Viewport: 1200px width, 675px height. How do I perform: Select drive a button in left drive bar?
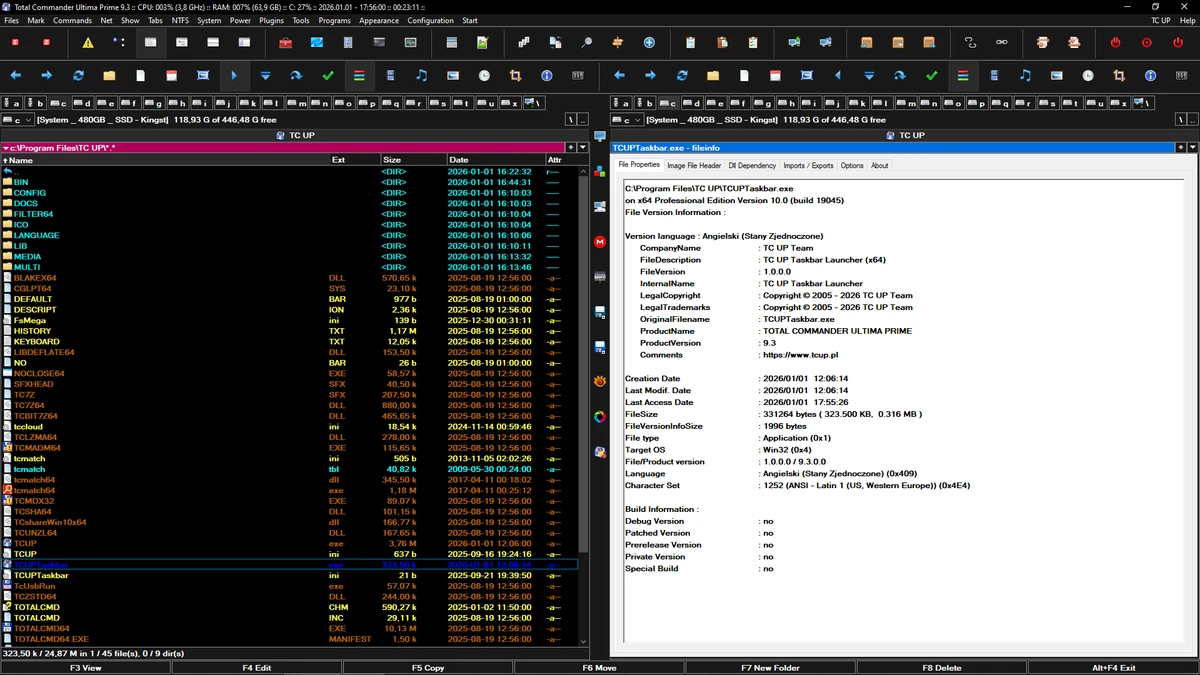coord(10,103)
